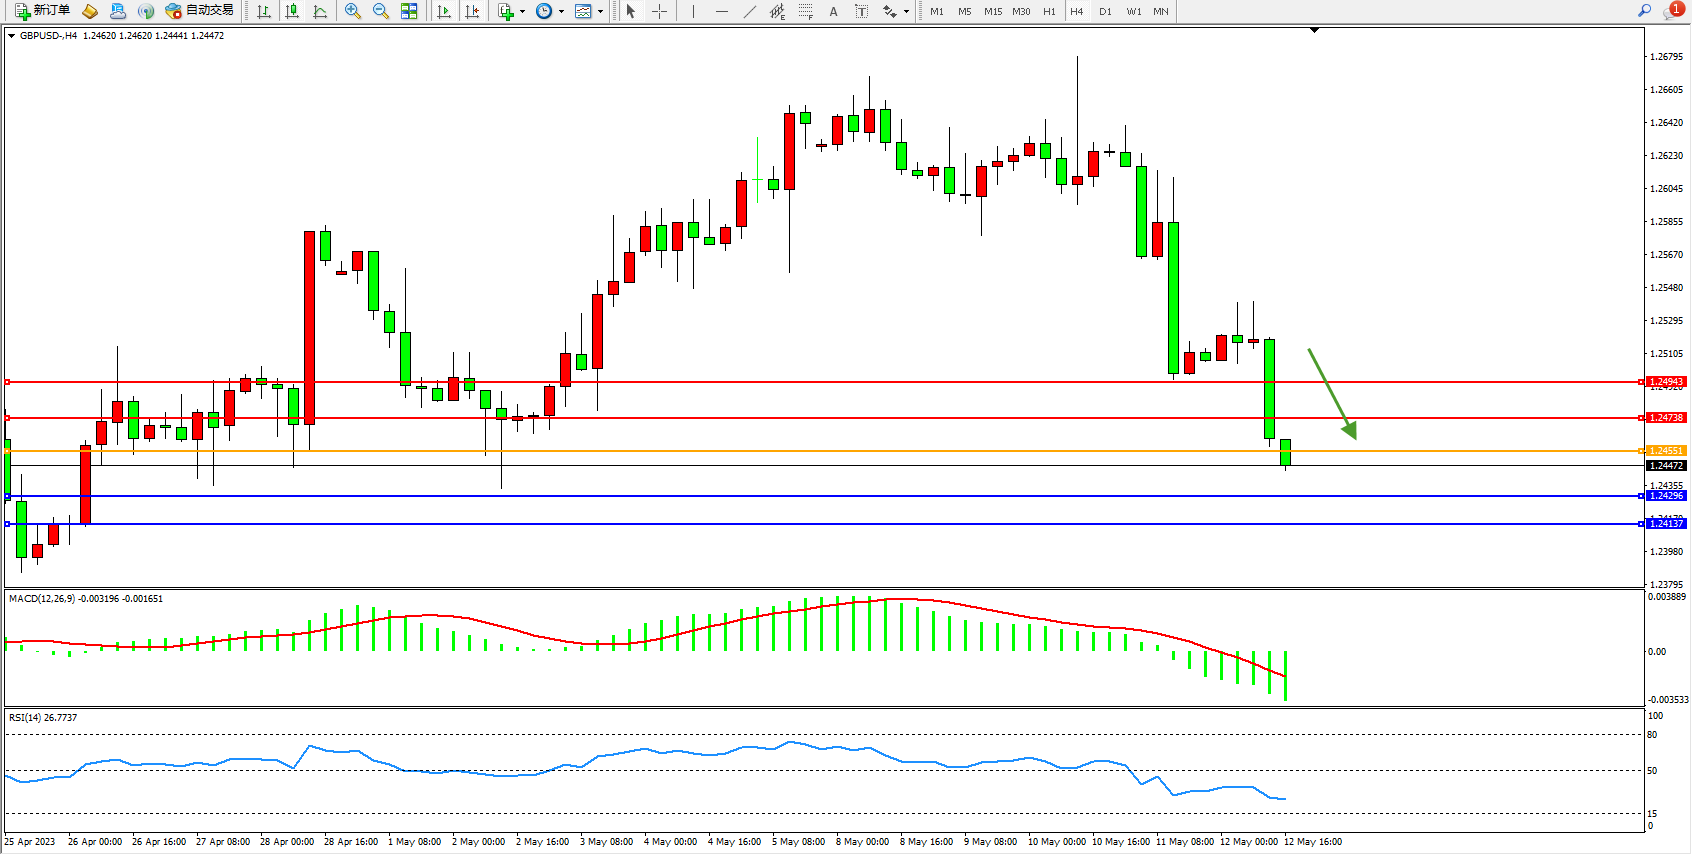Toggle the chart shift button
The image size is (1692, 855).
click(472, 11)
